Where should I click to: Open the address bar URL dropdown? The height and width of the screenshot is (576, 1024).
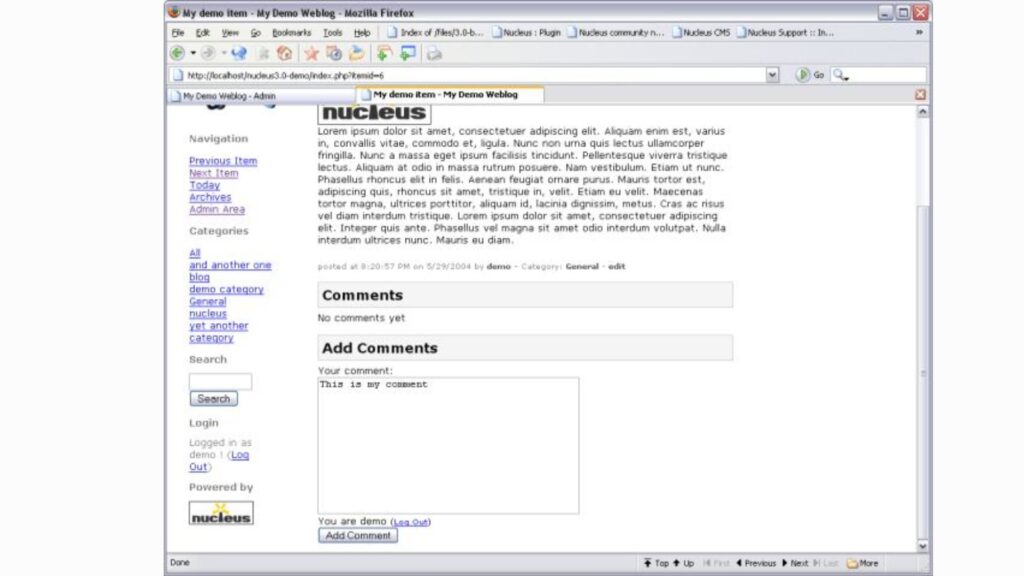(x=772, y=75)
